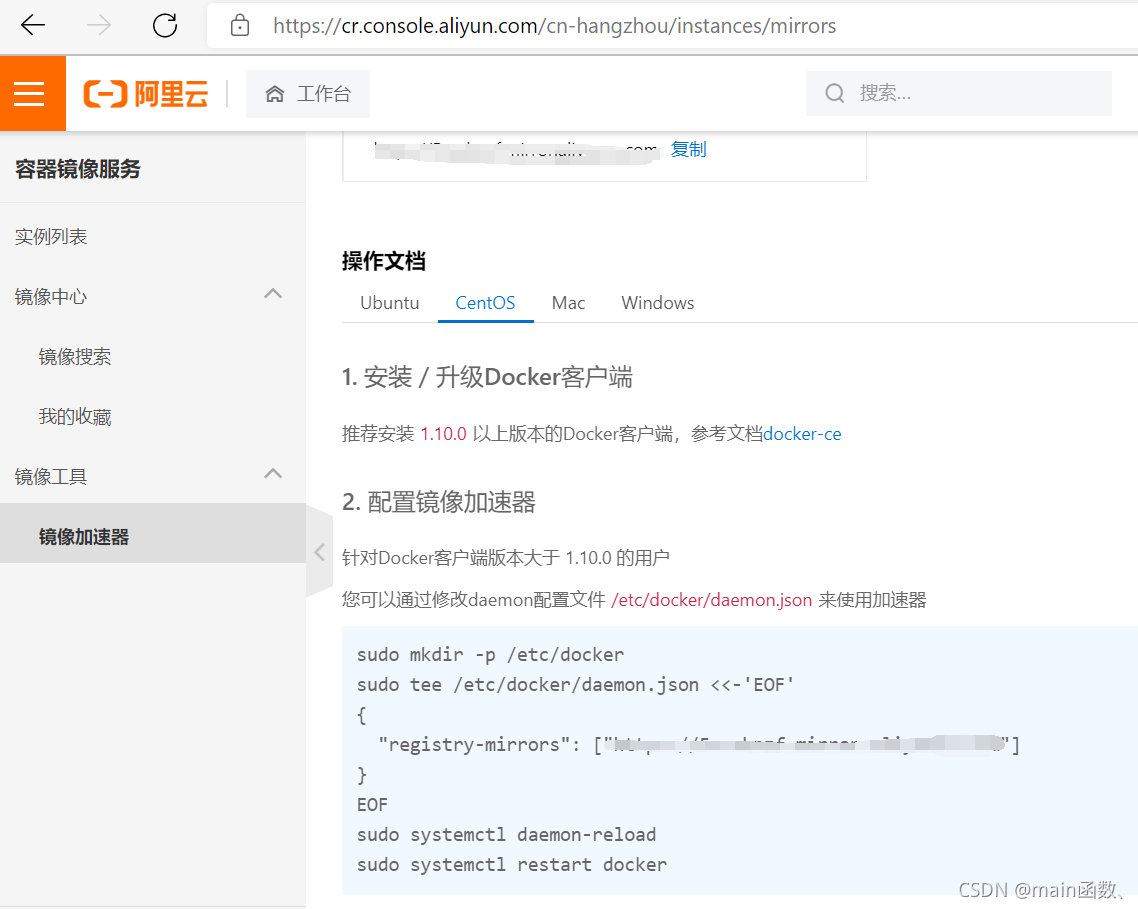Screen dimensions: 1138x909
Task: Click the 'sudo mkdir -p /etc/docker' code line
Action: [x=490, y=655]
